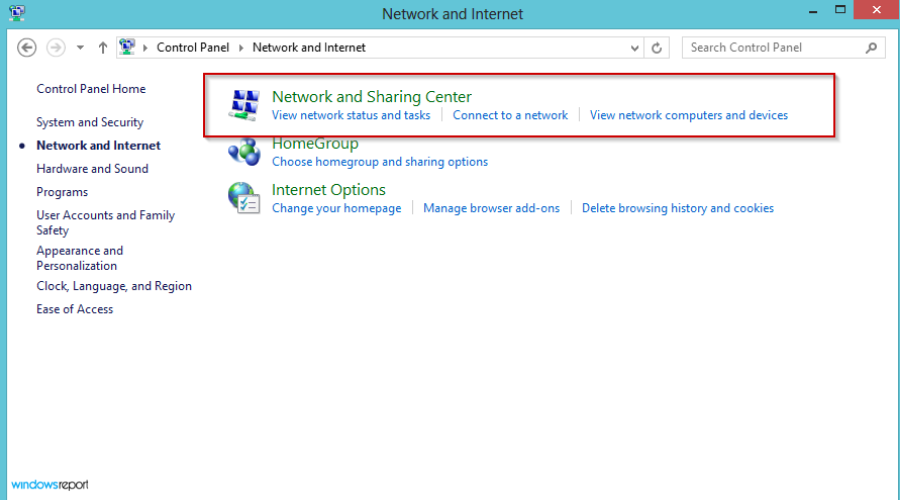Expand the chevron before Control Panel breadcrumb
This screenshot has height=500, width=900.
click(145, 48)
